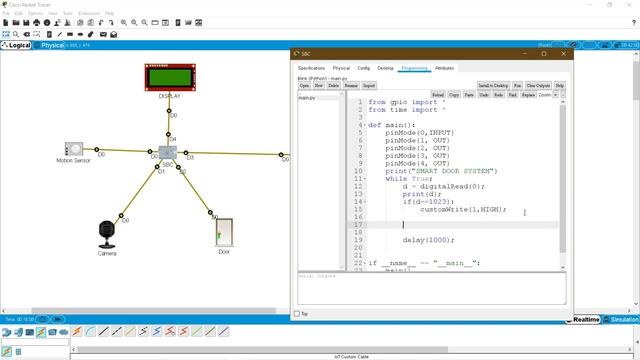The height and width of the screenshot is (360, 640).
Task: Open the Specifications tab in SBC window
Action: (x=311, y=68)
